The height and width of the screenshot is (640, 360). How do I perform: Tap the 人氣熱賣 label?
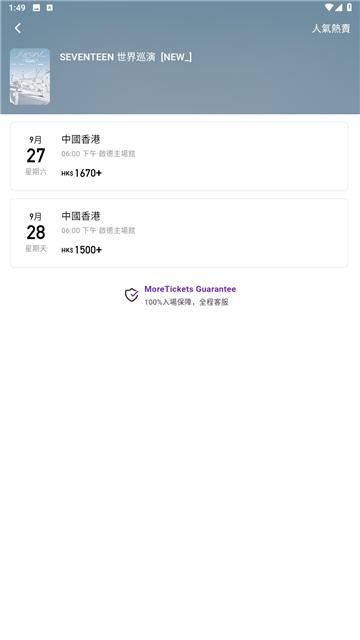tap(331, 29)
